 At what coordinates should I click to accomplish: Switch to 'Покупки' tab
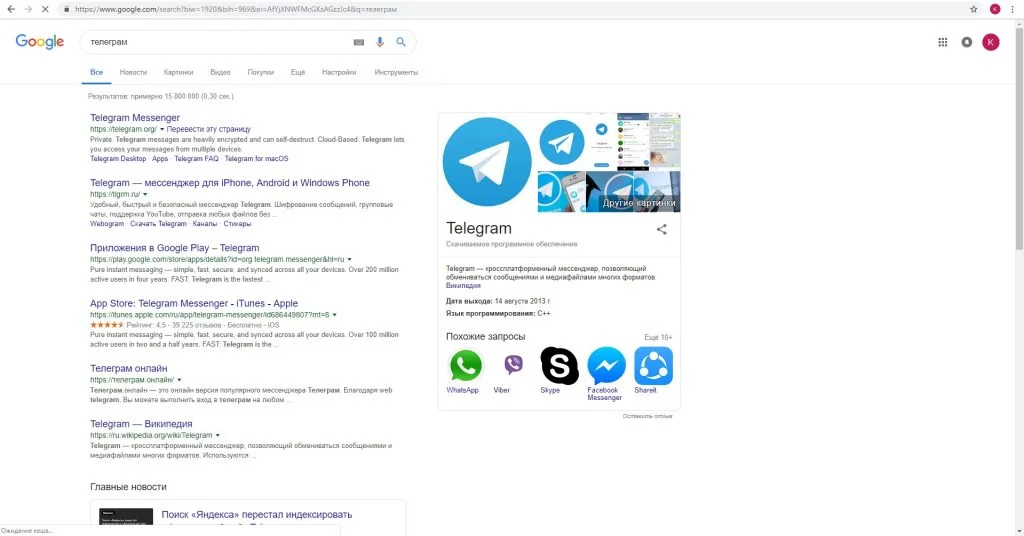261,72
